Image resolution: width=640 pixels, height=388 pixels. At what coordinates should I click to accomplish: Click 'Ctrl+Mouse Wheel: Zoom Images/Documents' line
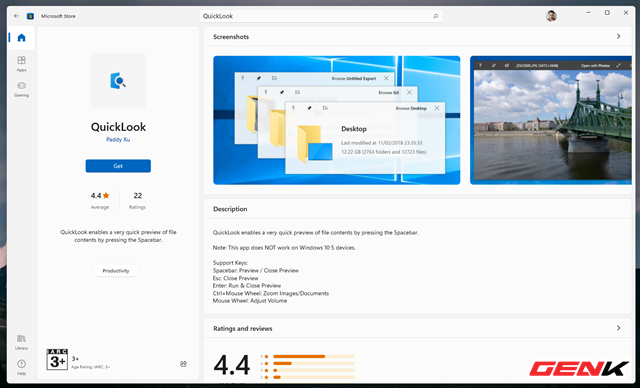point(271,293)
